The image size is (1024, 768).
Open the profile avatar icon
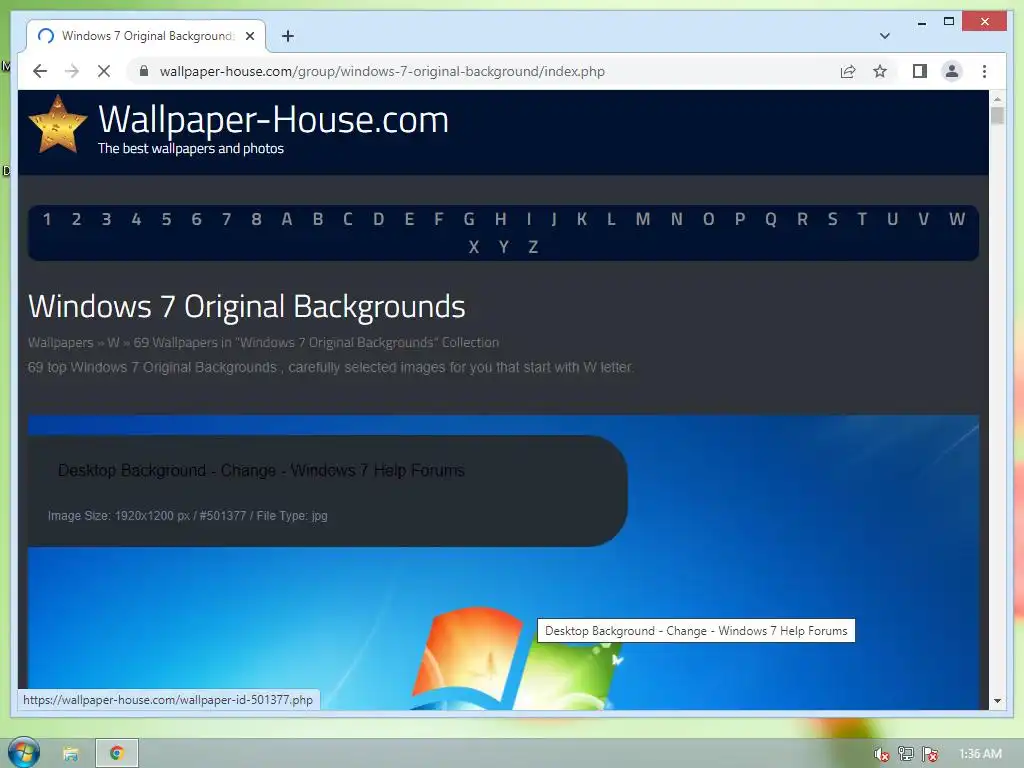pos(952,71)
